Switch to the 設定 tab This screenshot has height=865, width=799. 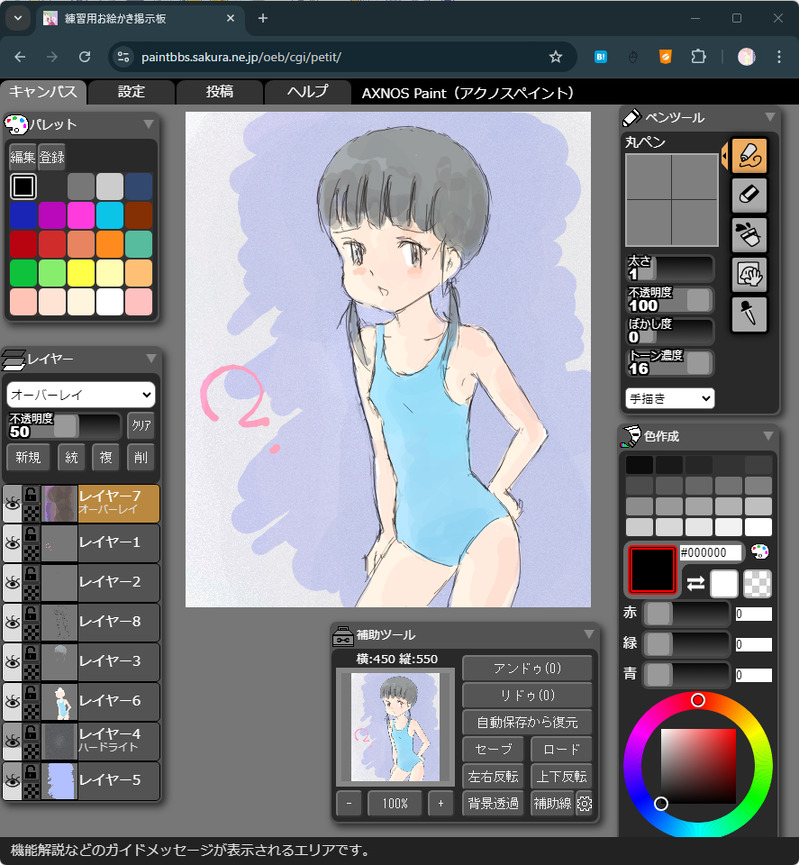pos(131,92)
